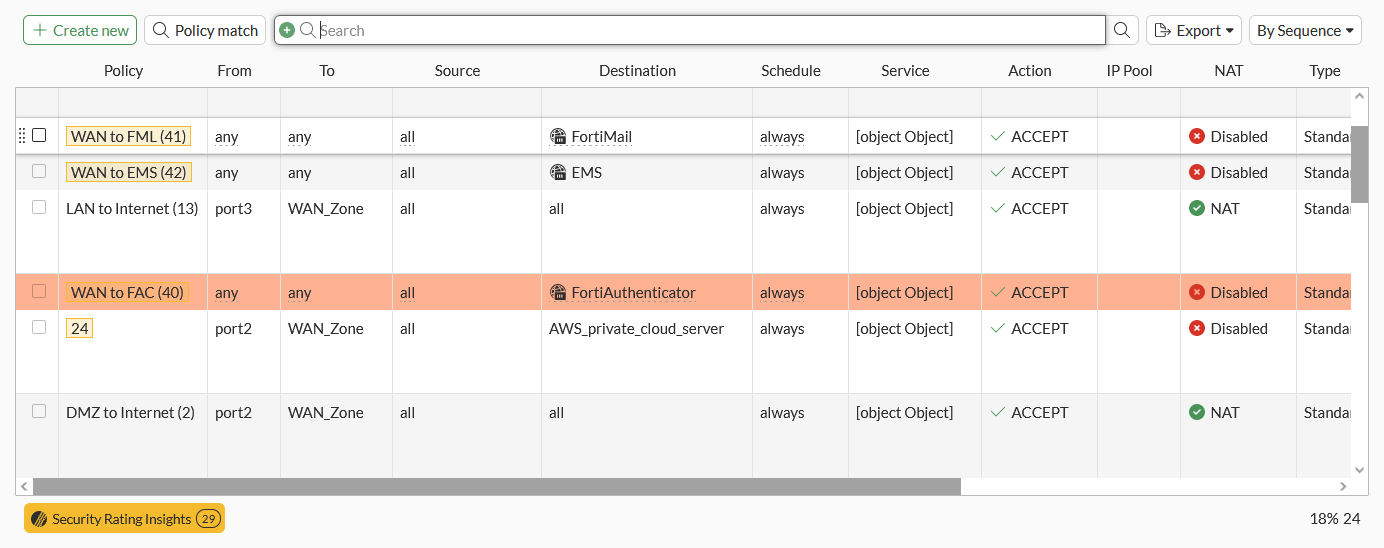Focus the policy search input field

(x=700, y=30)
